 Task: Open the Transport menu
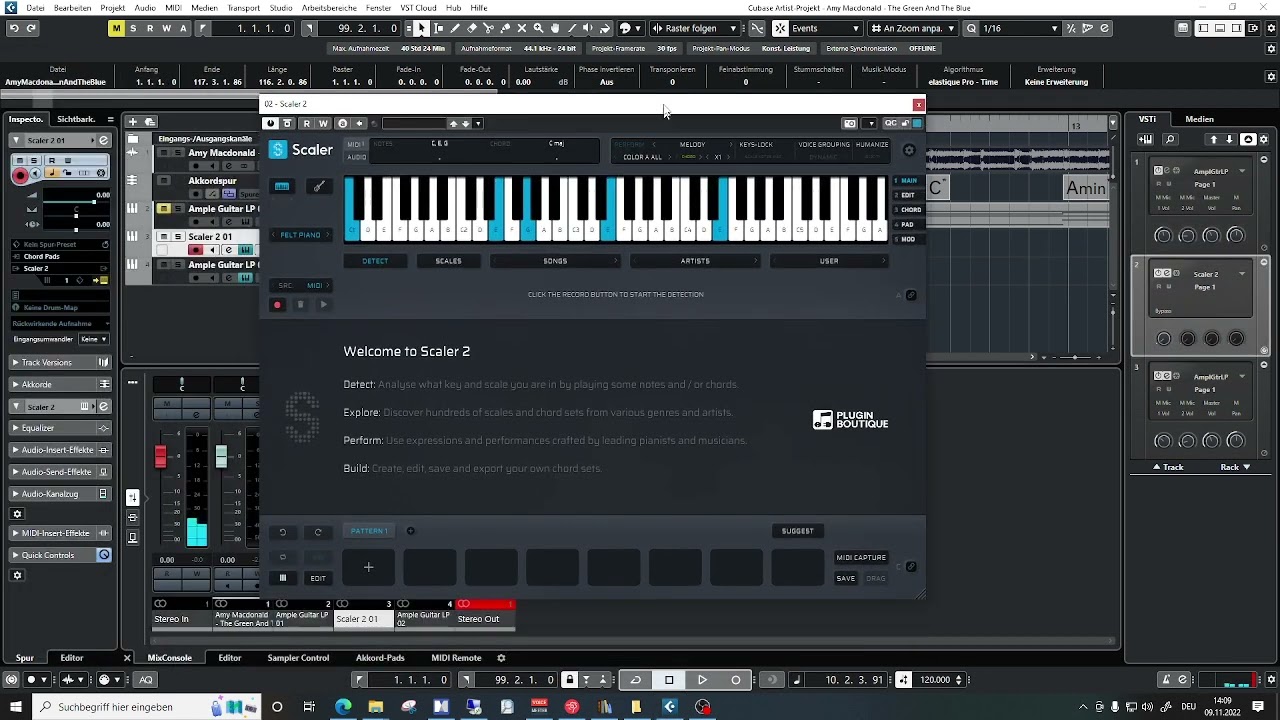(243, 7)
